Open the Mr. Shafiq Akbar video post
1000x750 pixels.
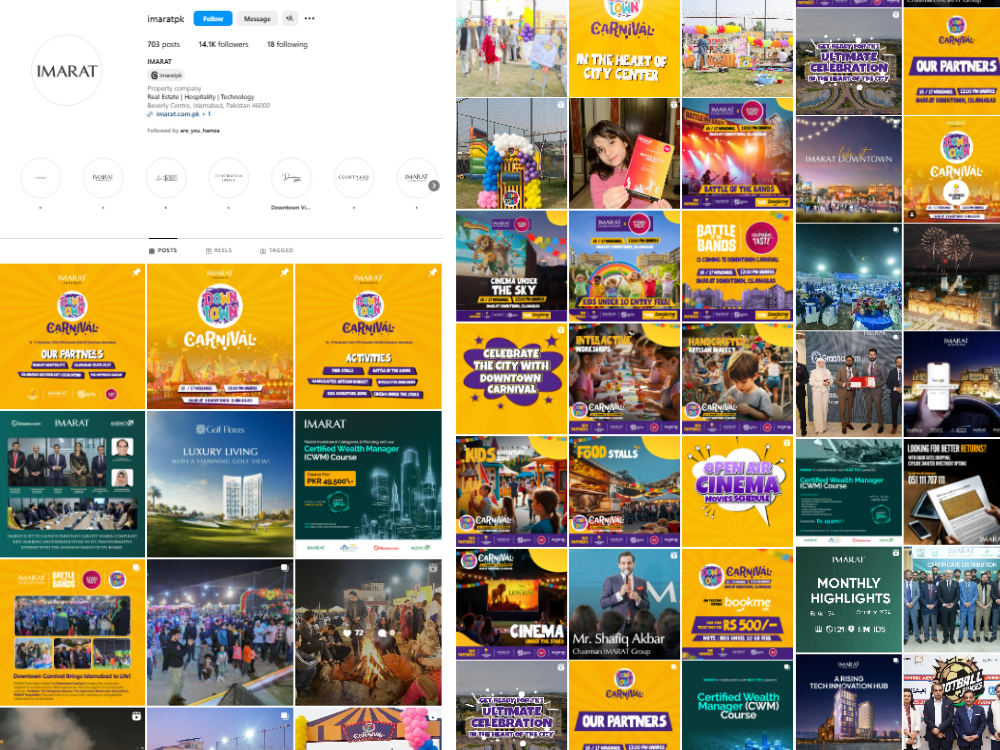[x=624, y=604]
